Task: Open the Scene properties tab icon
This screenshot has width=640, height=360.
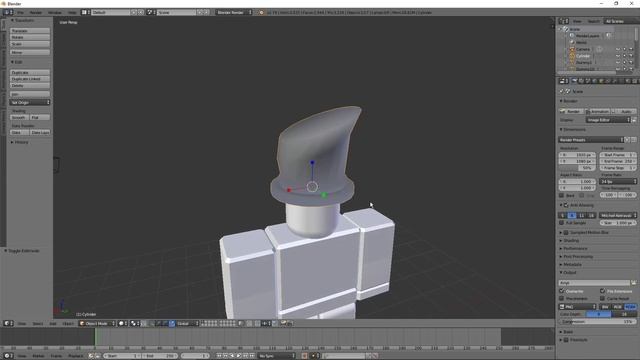Action: pos(588,81)
